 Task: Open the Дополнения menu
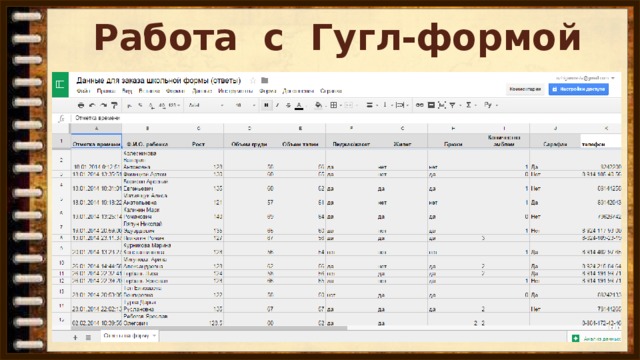point(298,91)
